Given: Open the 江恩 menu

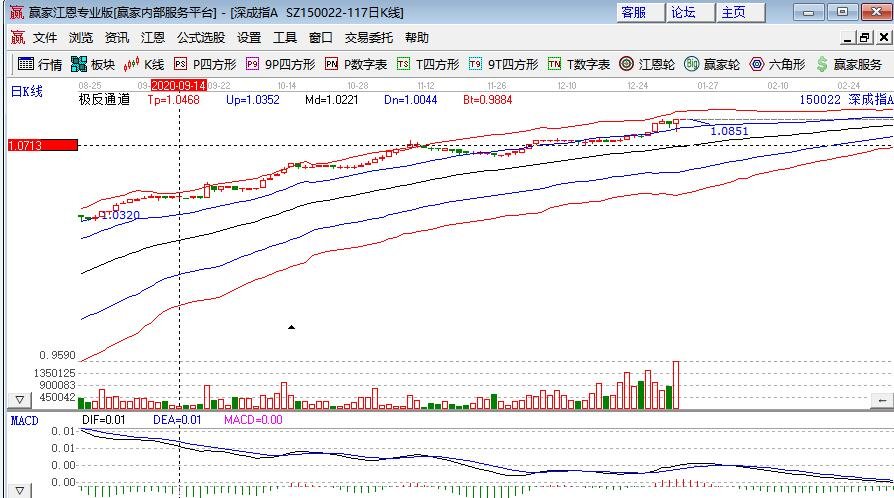Looking at the screenshot, I should pyautogui.click(x=152, y=38).
